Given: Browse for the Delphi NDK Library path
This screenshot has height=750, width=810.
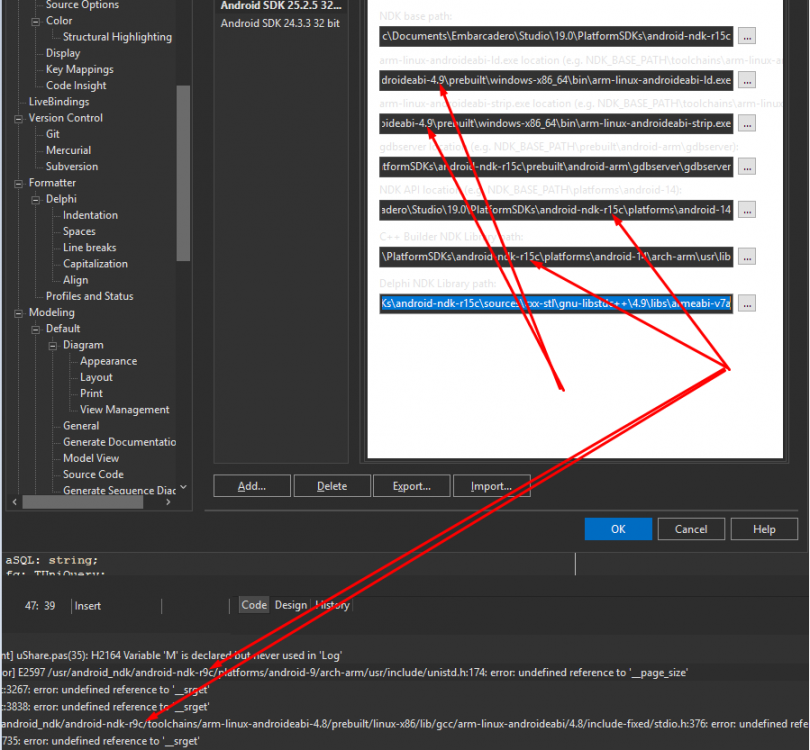Looking at the screenshot, I should pos(747,303).
